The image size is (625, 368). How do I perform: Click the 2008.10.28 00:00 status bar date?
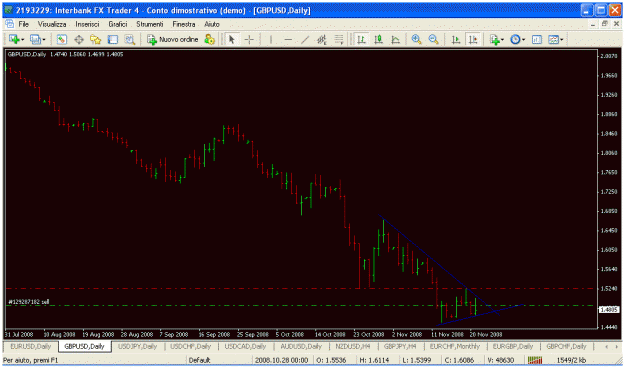tap(281, 360)
